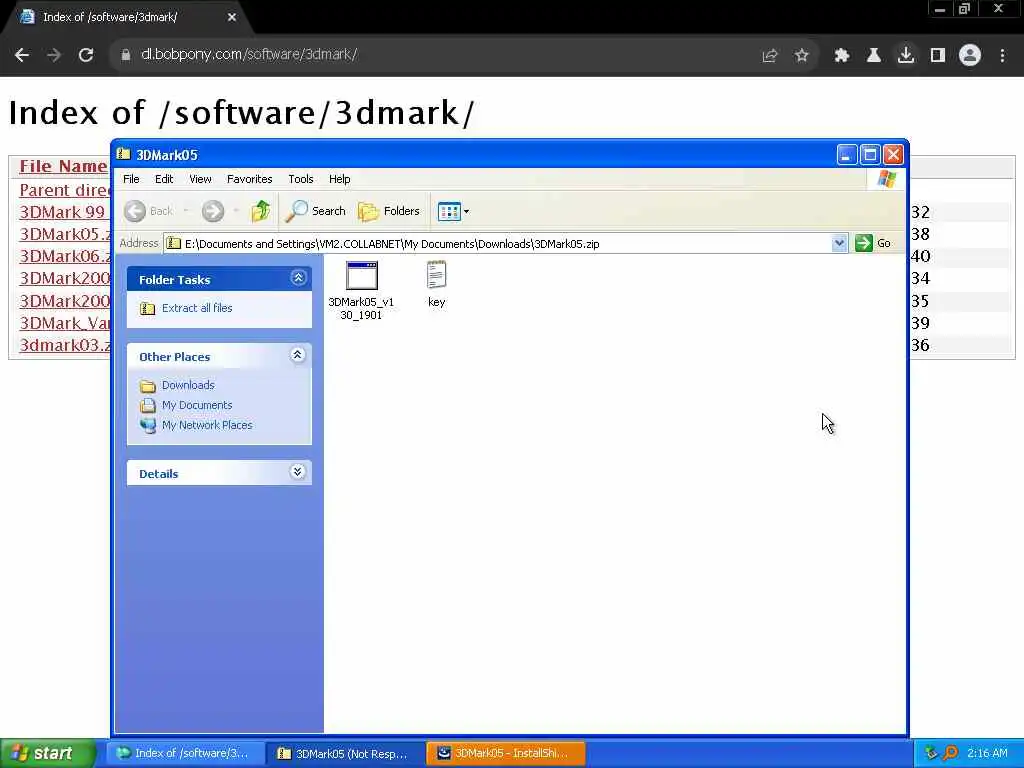Click Windows Start button
The height and width of the screenshot is (768, 1024).
pos(48,754)
